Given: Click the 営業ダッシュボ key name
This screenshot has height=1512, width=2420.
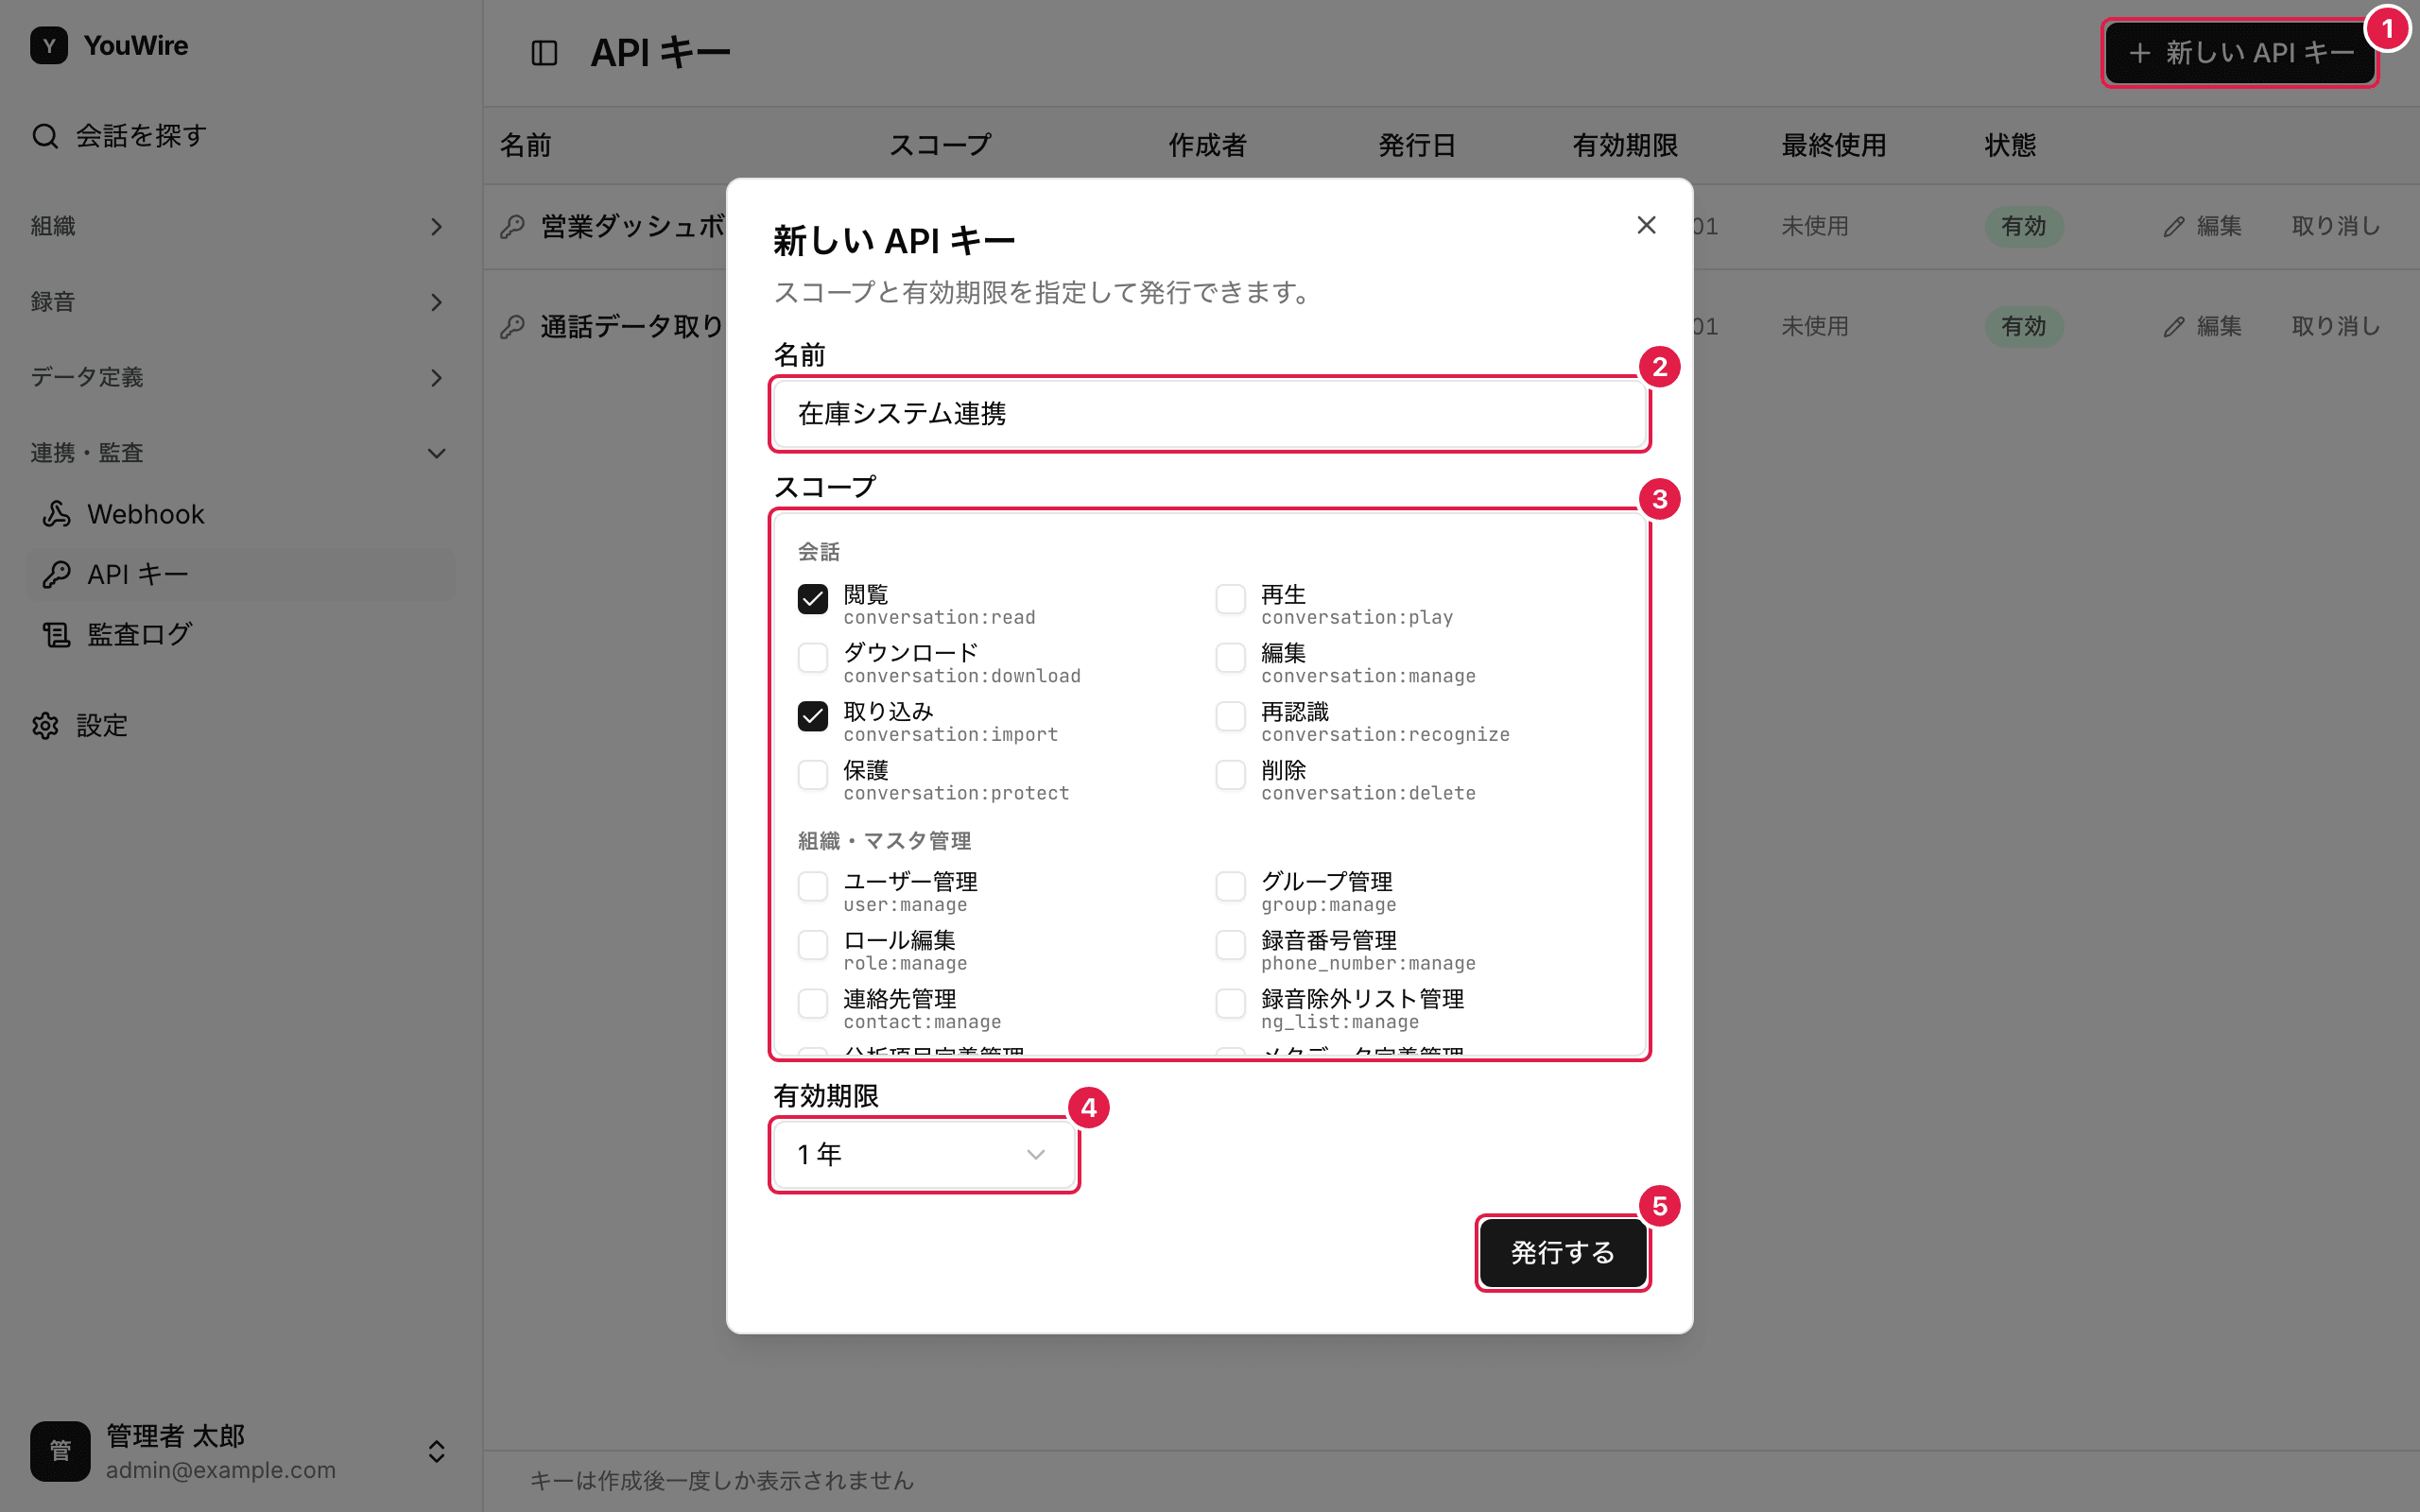Looking at the screenshot, I should pyautogui.click(x=633, y=227).
